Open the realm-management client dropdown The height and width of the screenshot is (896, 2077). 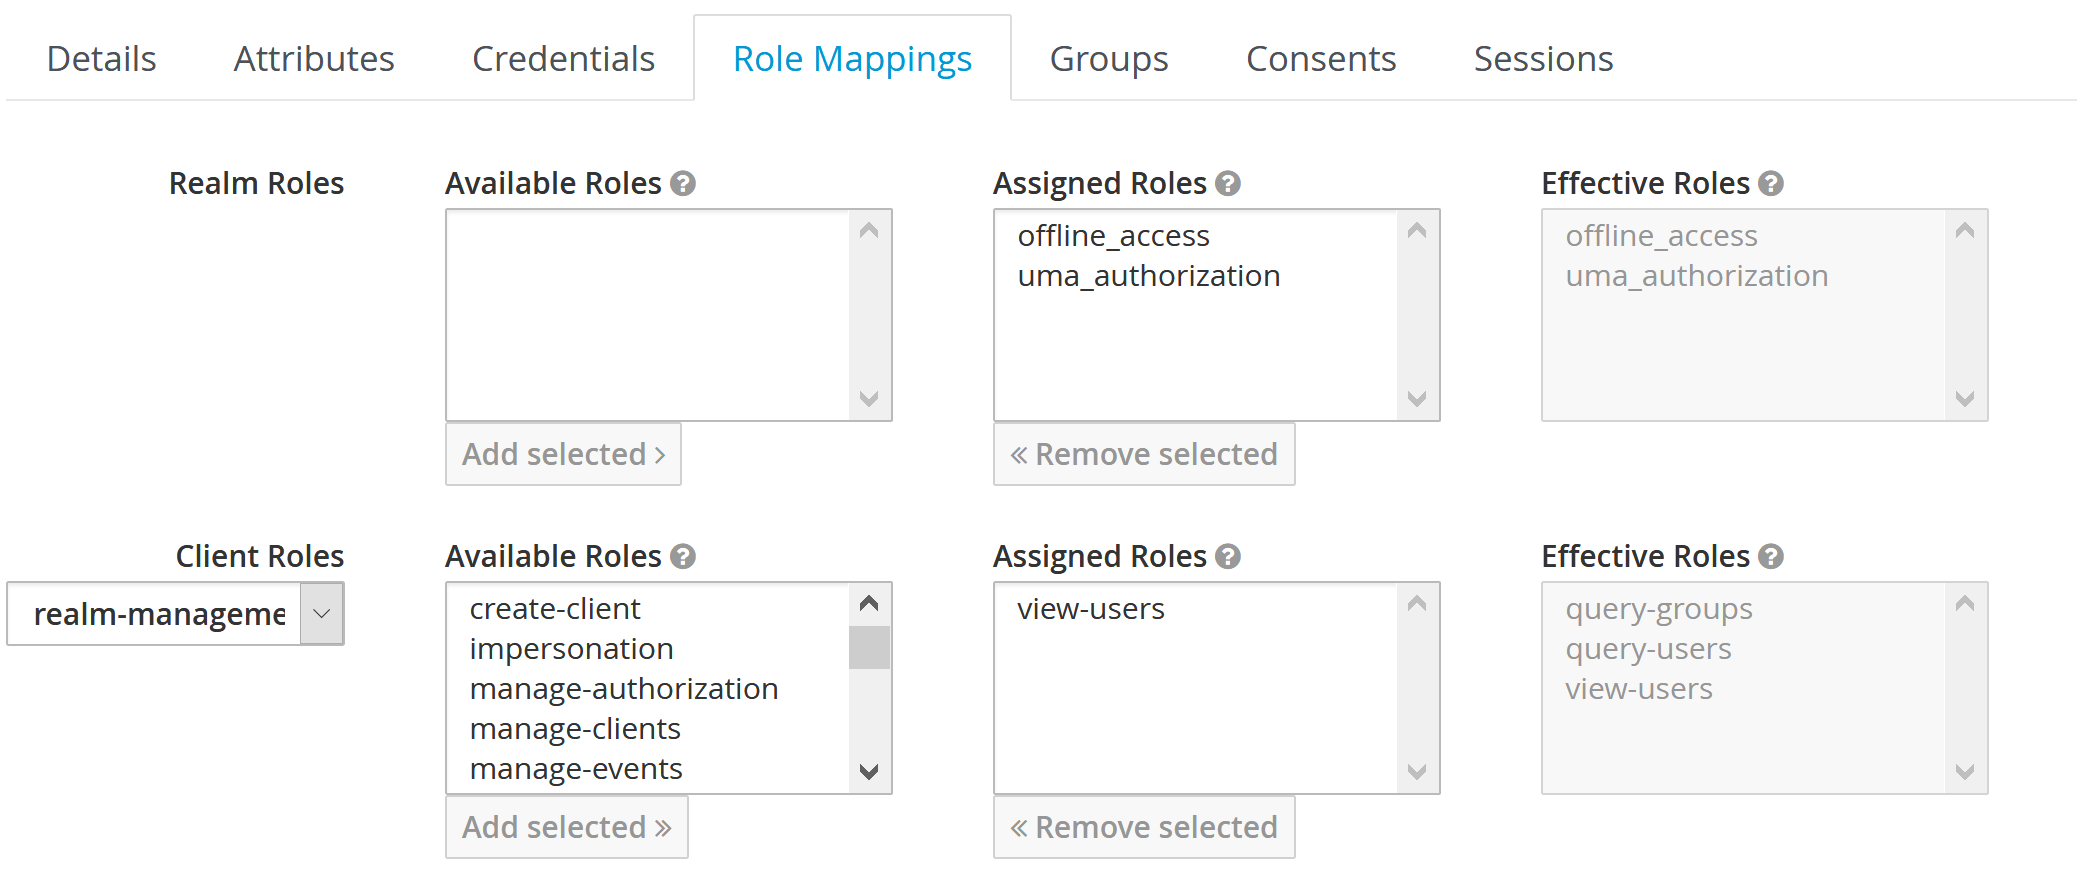pyautogui.click(x=176, y=614)
